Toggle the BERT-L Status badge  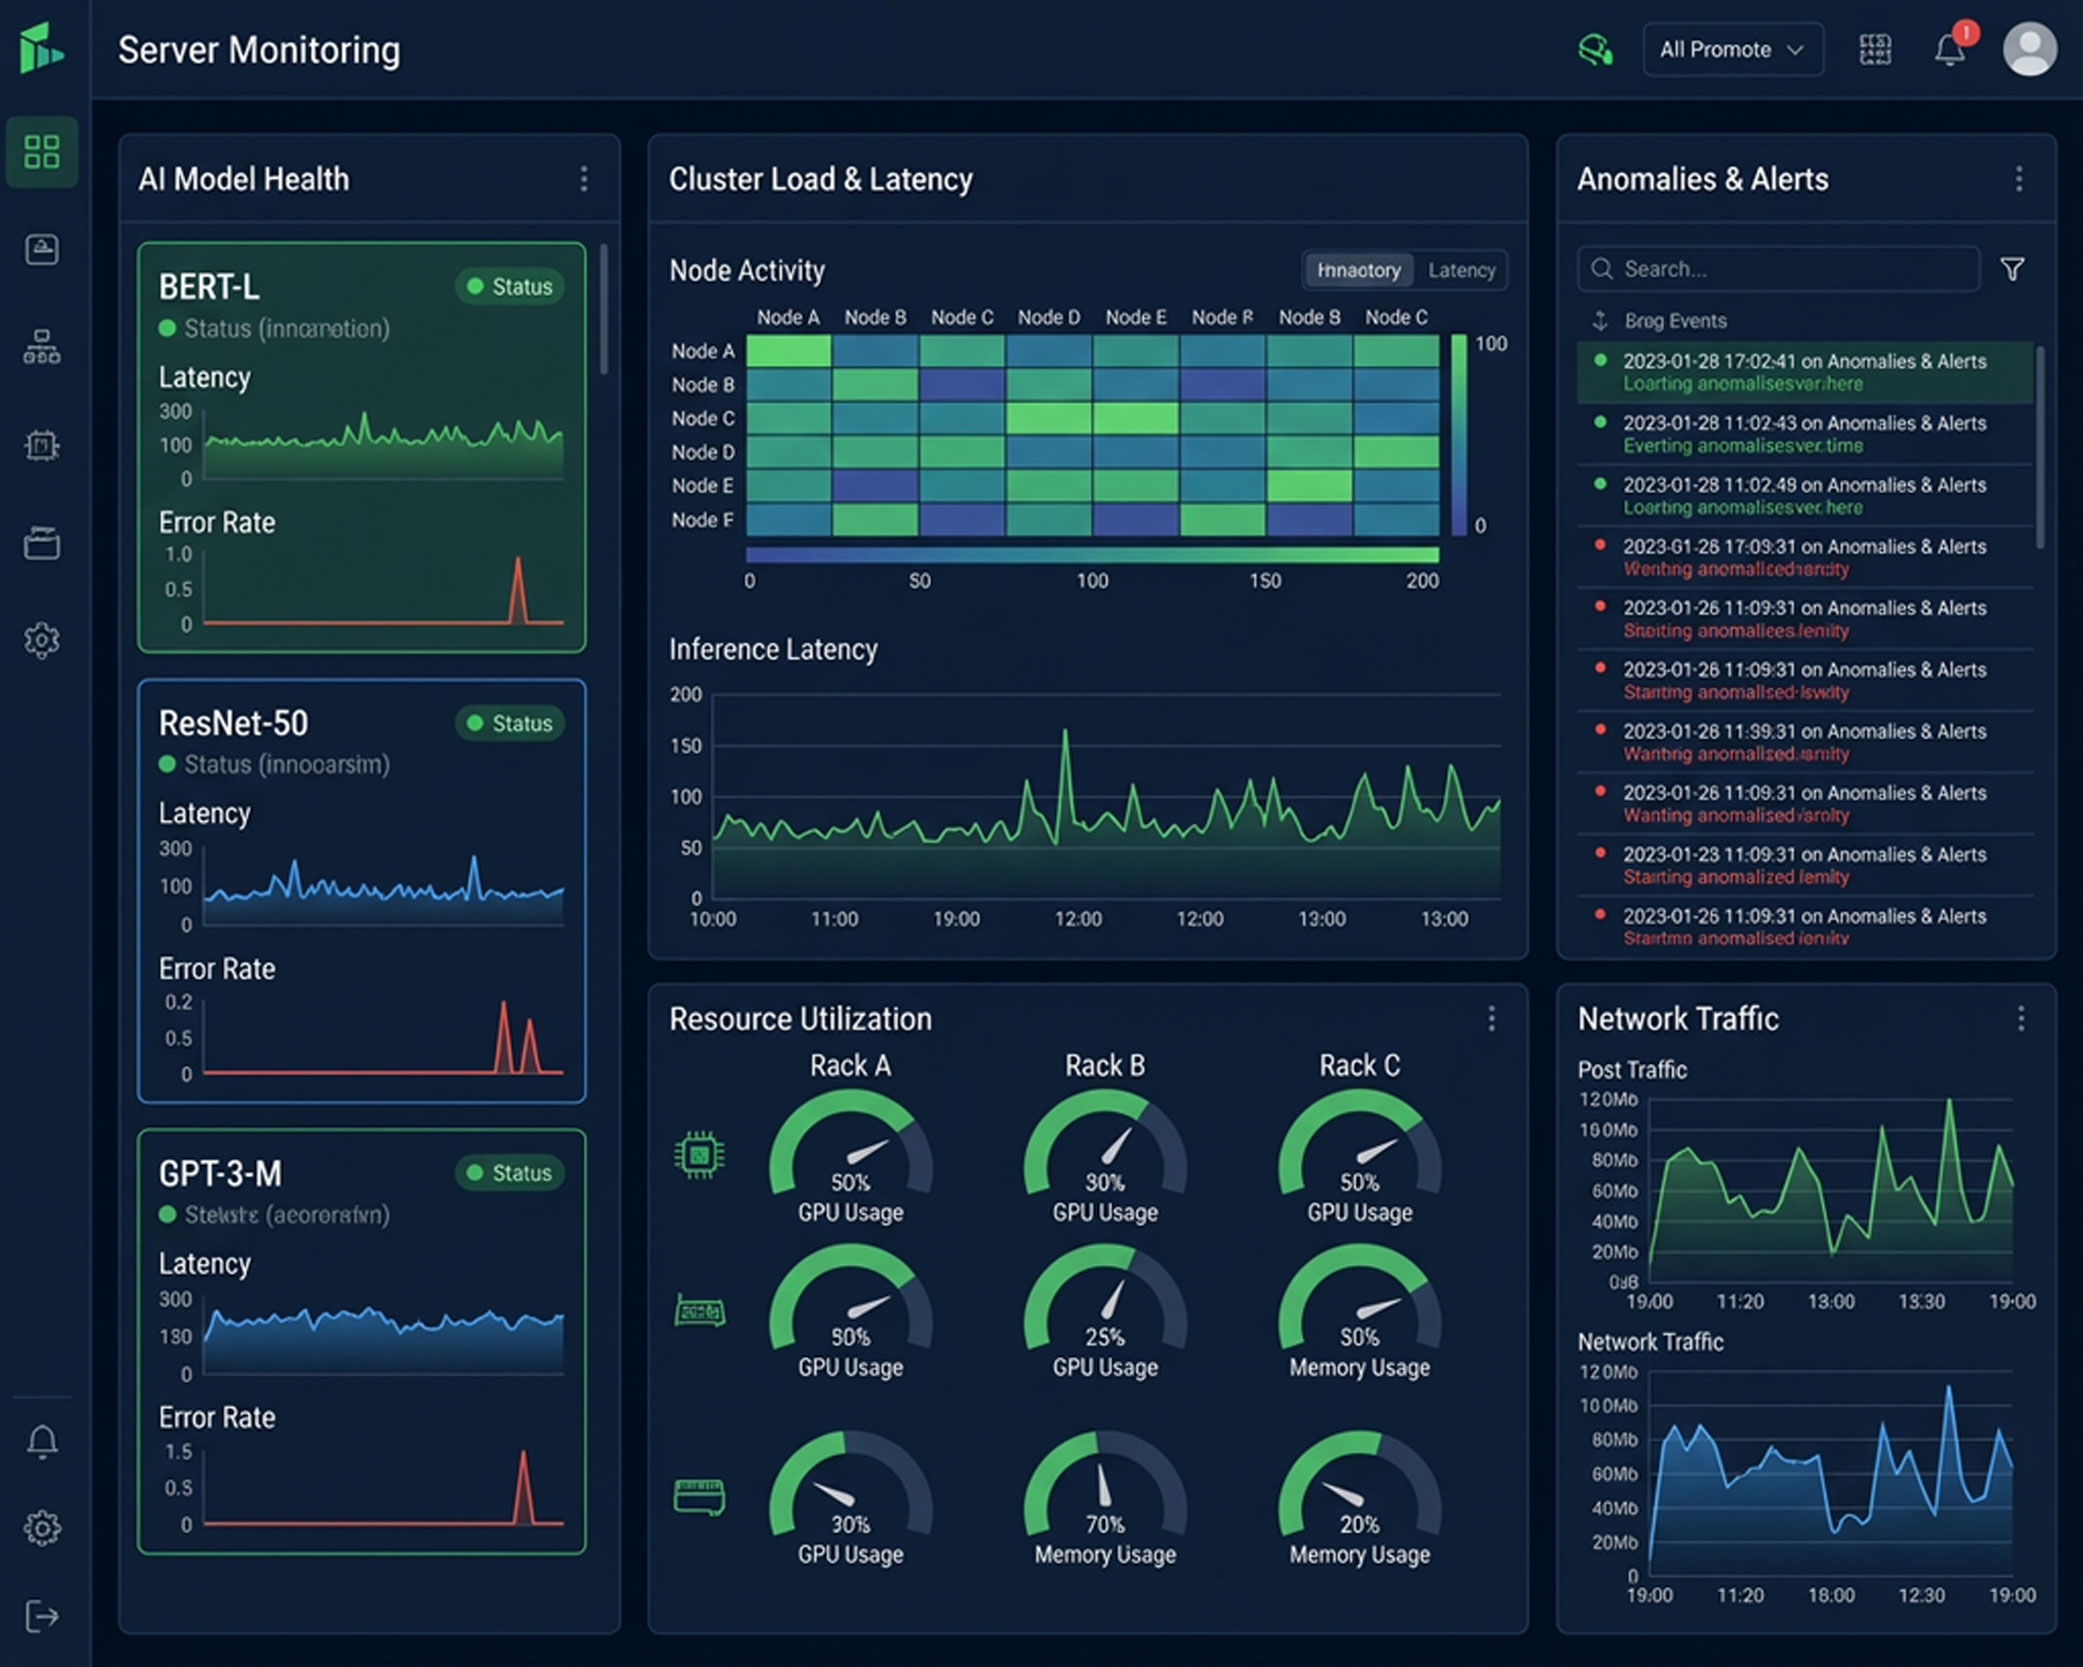pyautogui.click(x=510, y=287)
